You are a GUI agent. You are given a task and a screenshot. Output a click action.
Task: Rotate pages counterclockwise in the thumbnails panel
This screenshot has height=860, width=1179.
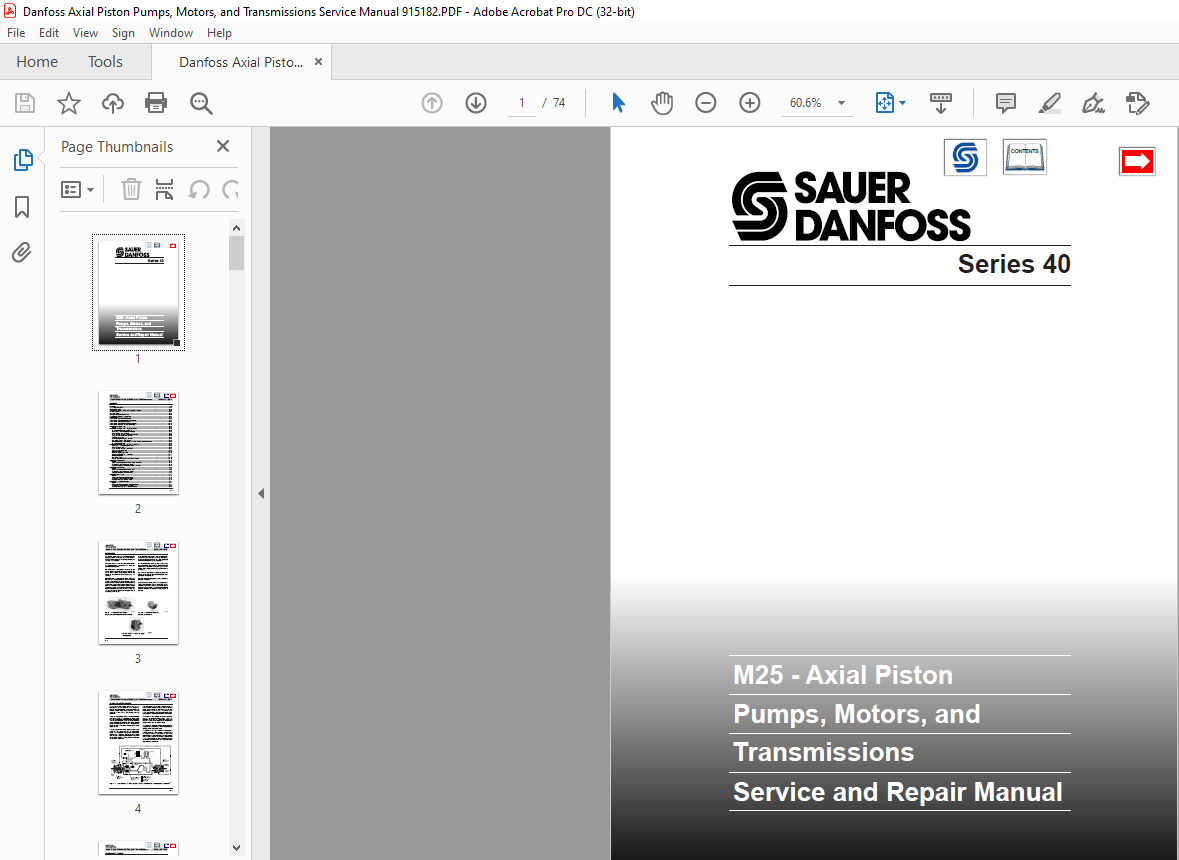199,189
